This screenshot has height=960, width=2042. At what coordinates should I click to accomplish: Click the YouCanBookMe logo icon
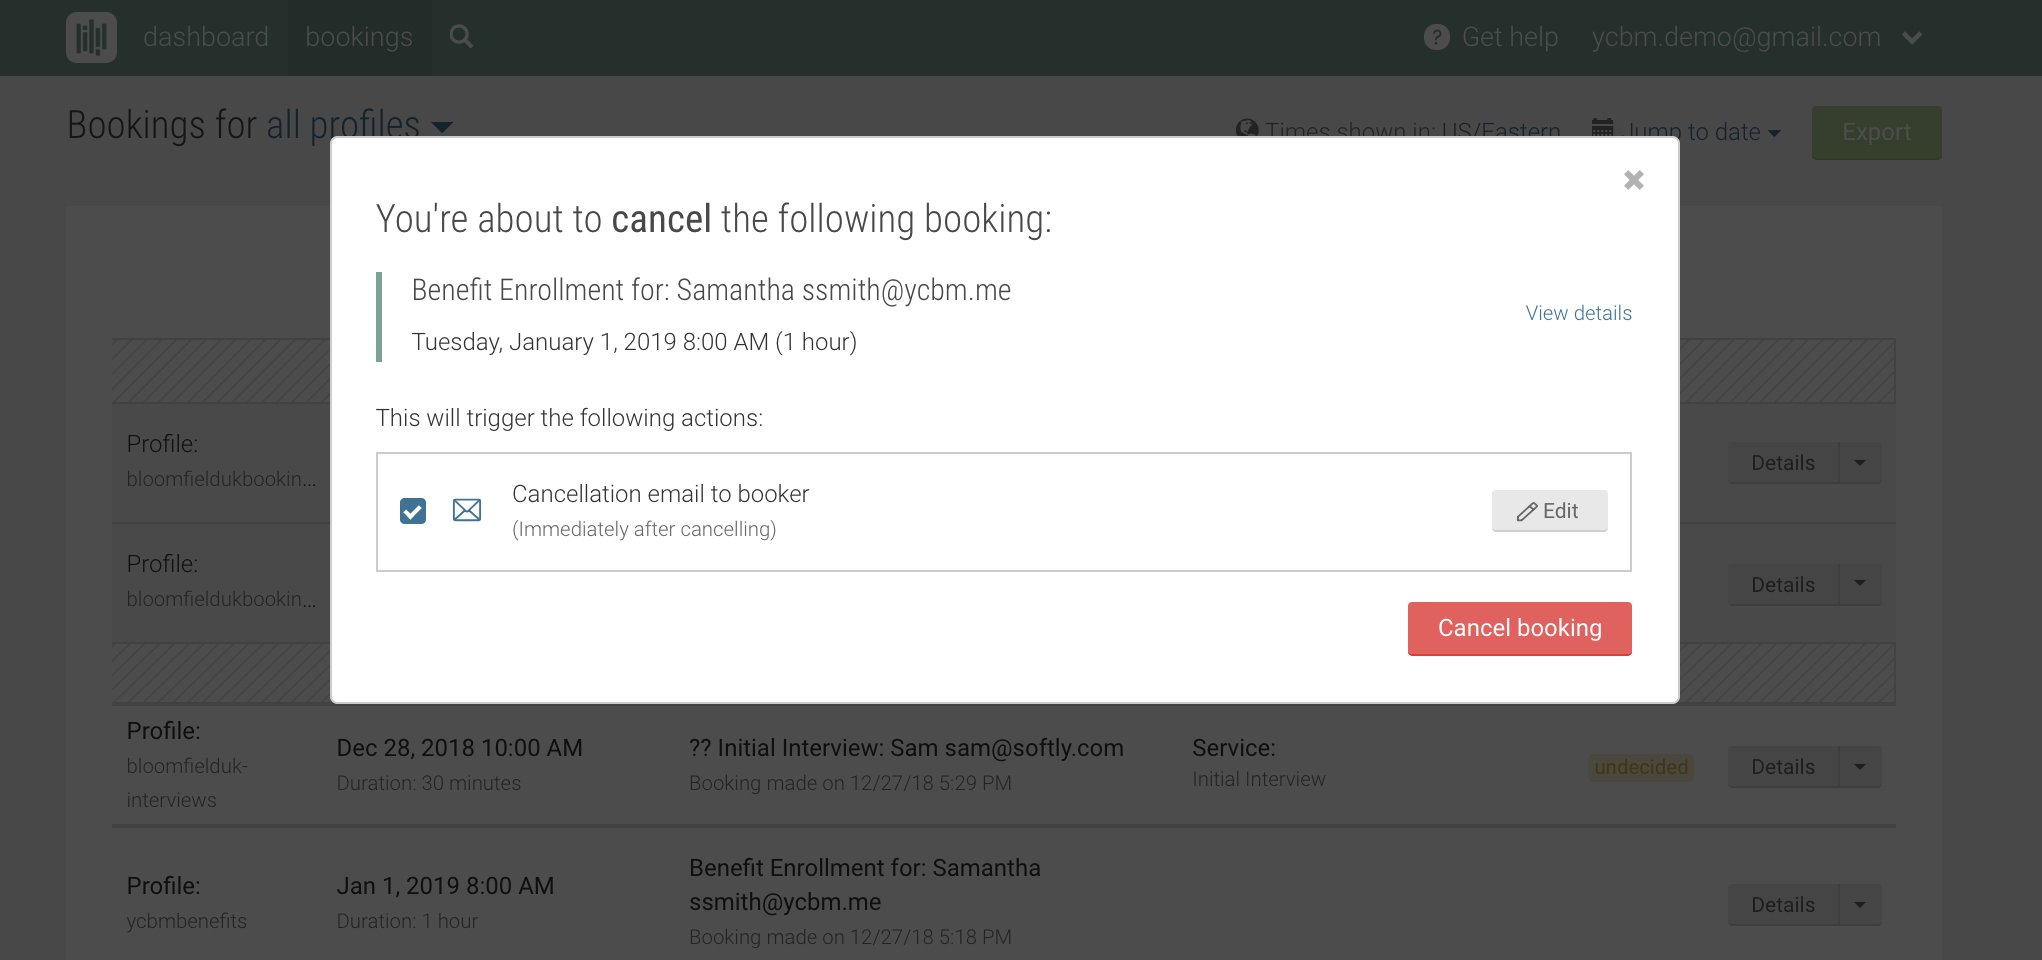91,37
